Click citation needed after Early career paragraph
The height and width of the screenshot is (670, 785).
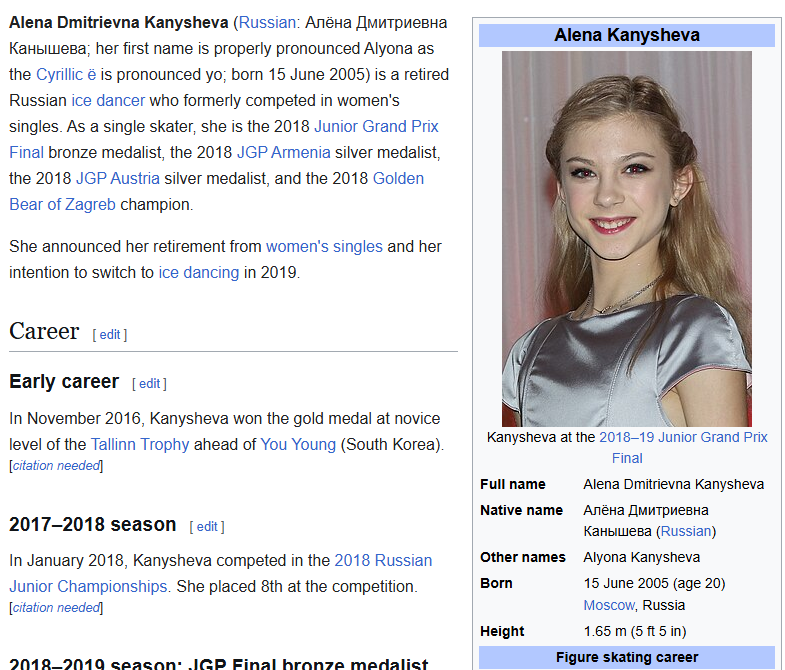pyautogui.click(x=56, y=465)
